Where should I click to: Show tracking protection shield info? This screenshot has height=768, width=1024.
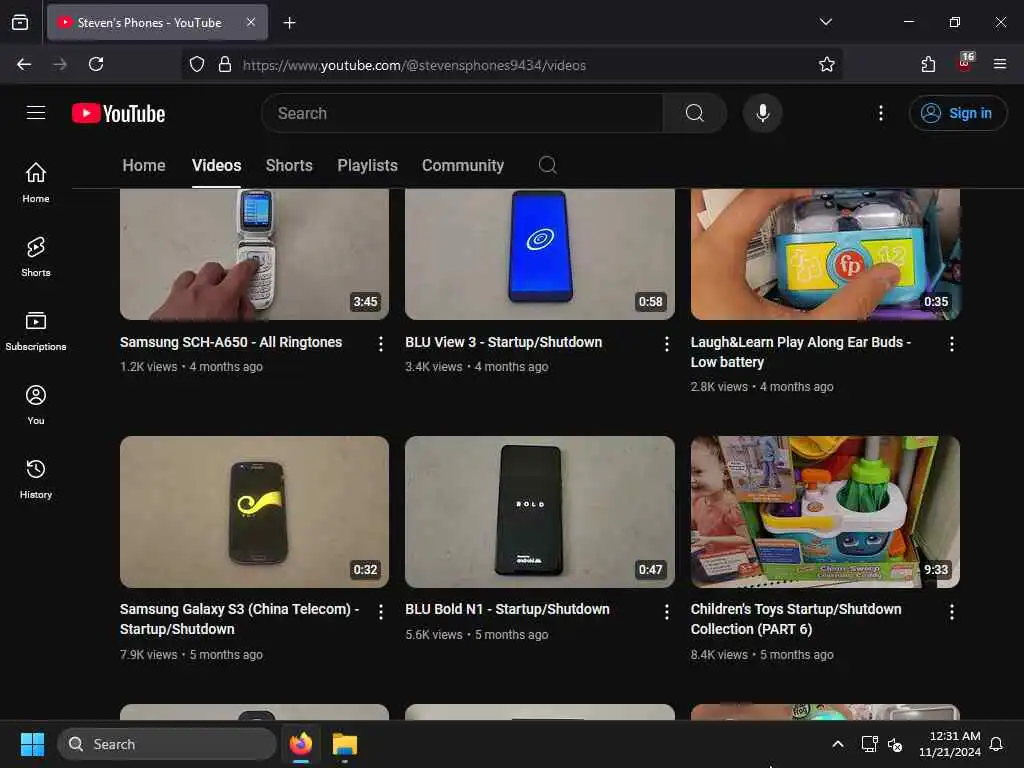197,64
